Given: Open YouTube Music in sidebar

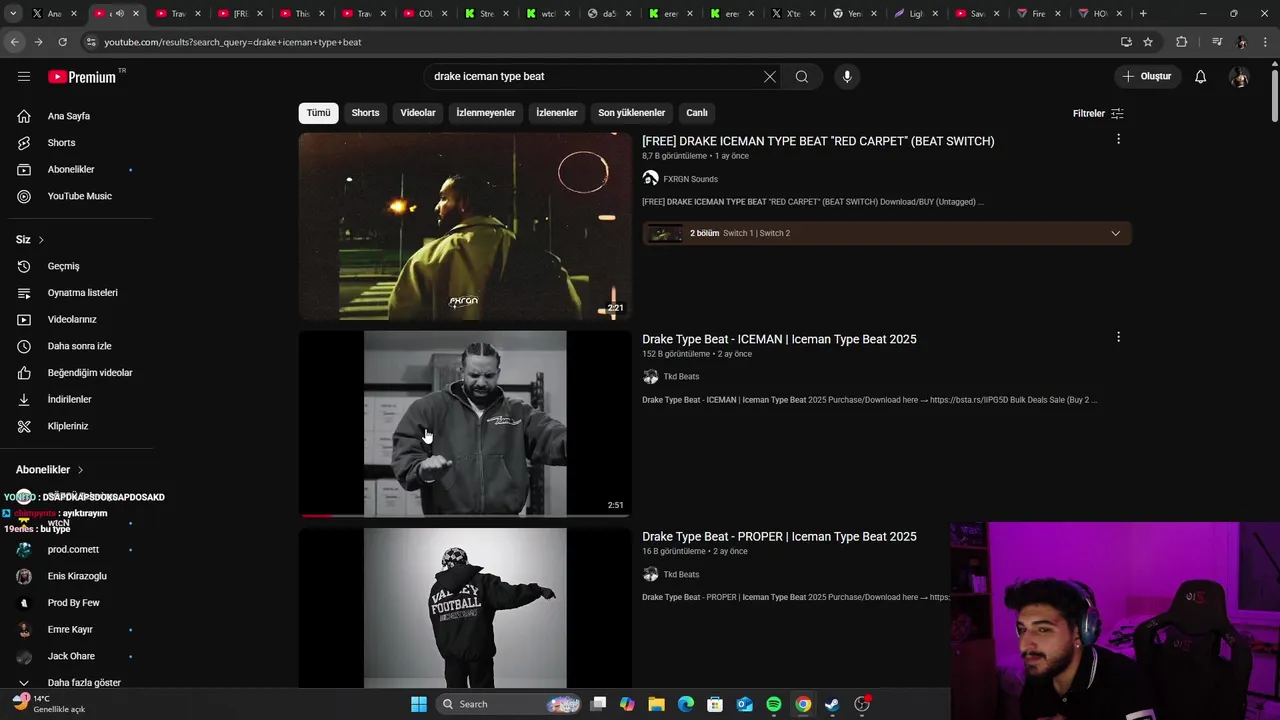Looking at the screenshot, I should (77, 196).
